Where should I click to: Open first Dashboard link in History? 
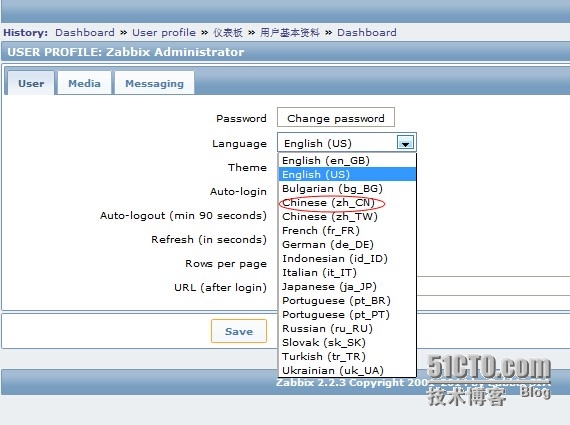coord(85,32)
